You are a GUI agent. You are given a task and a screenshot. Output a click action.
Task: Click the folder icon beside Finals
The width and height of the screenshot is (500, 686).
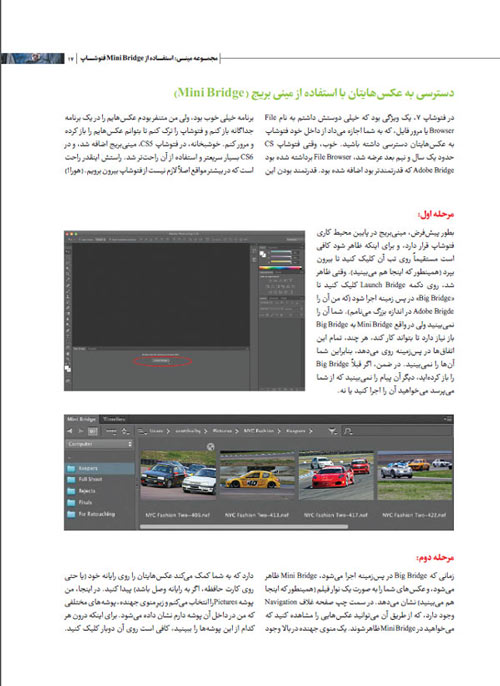click(71, 503)
